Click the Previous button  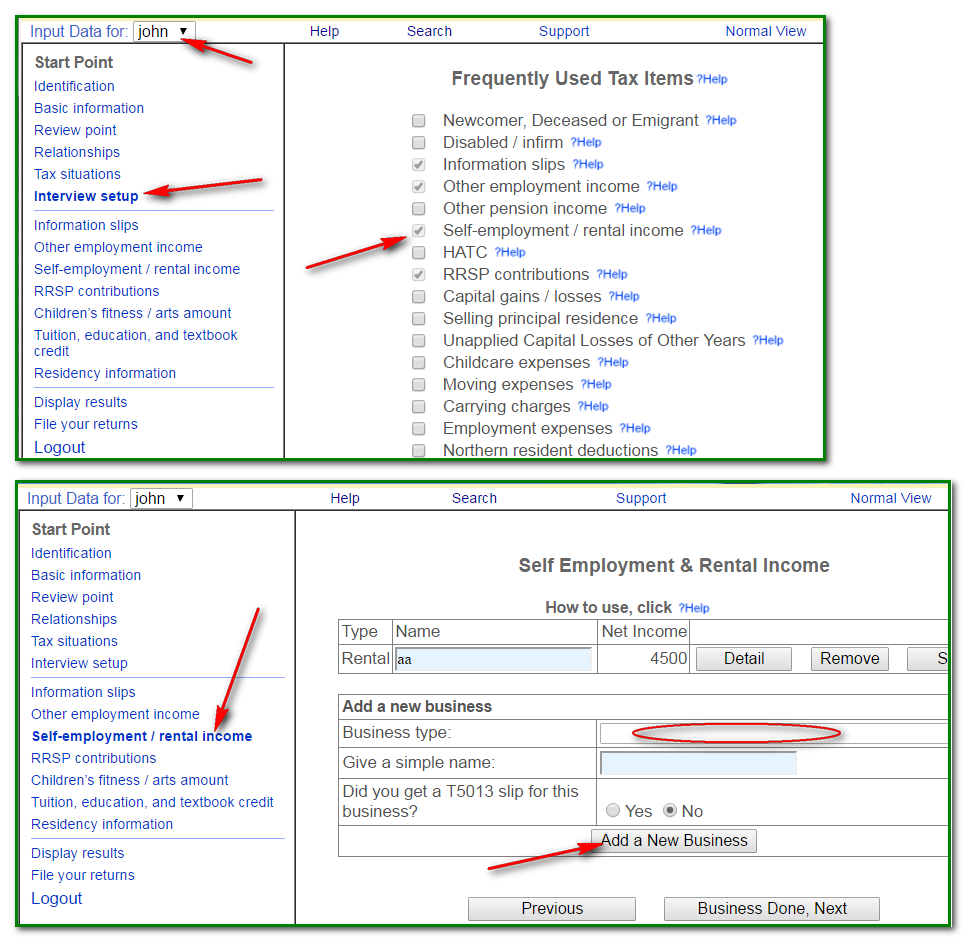[x=551, y=908]
